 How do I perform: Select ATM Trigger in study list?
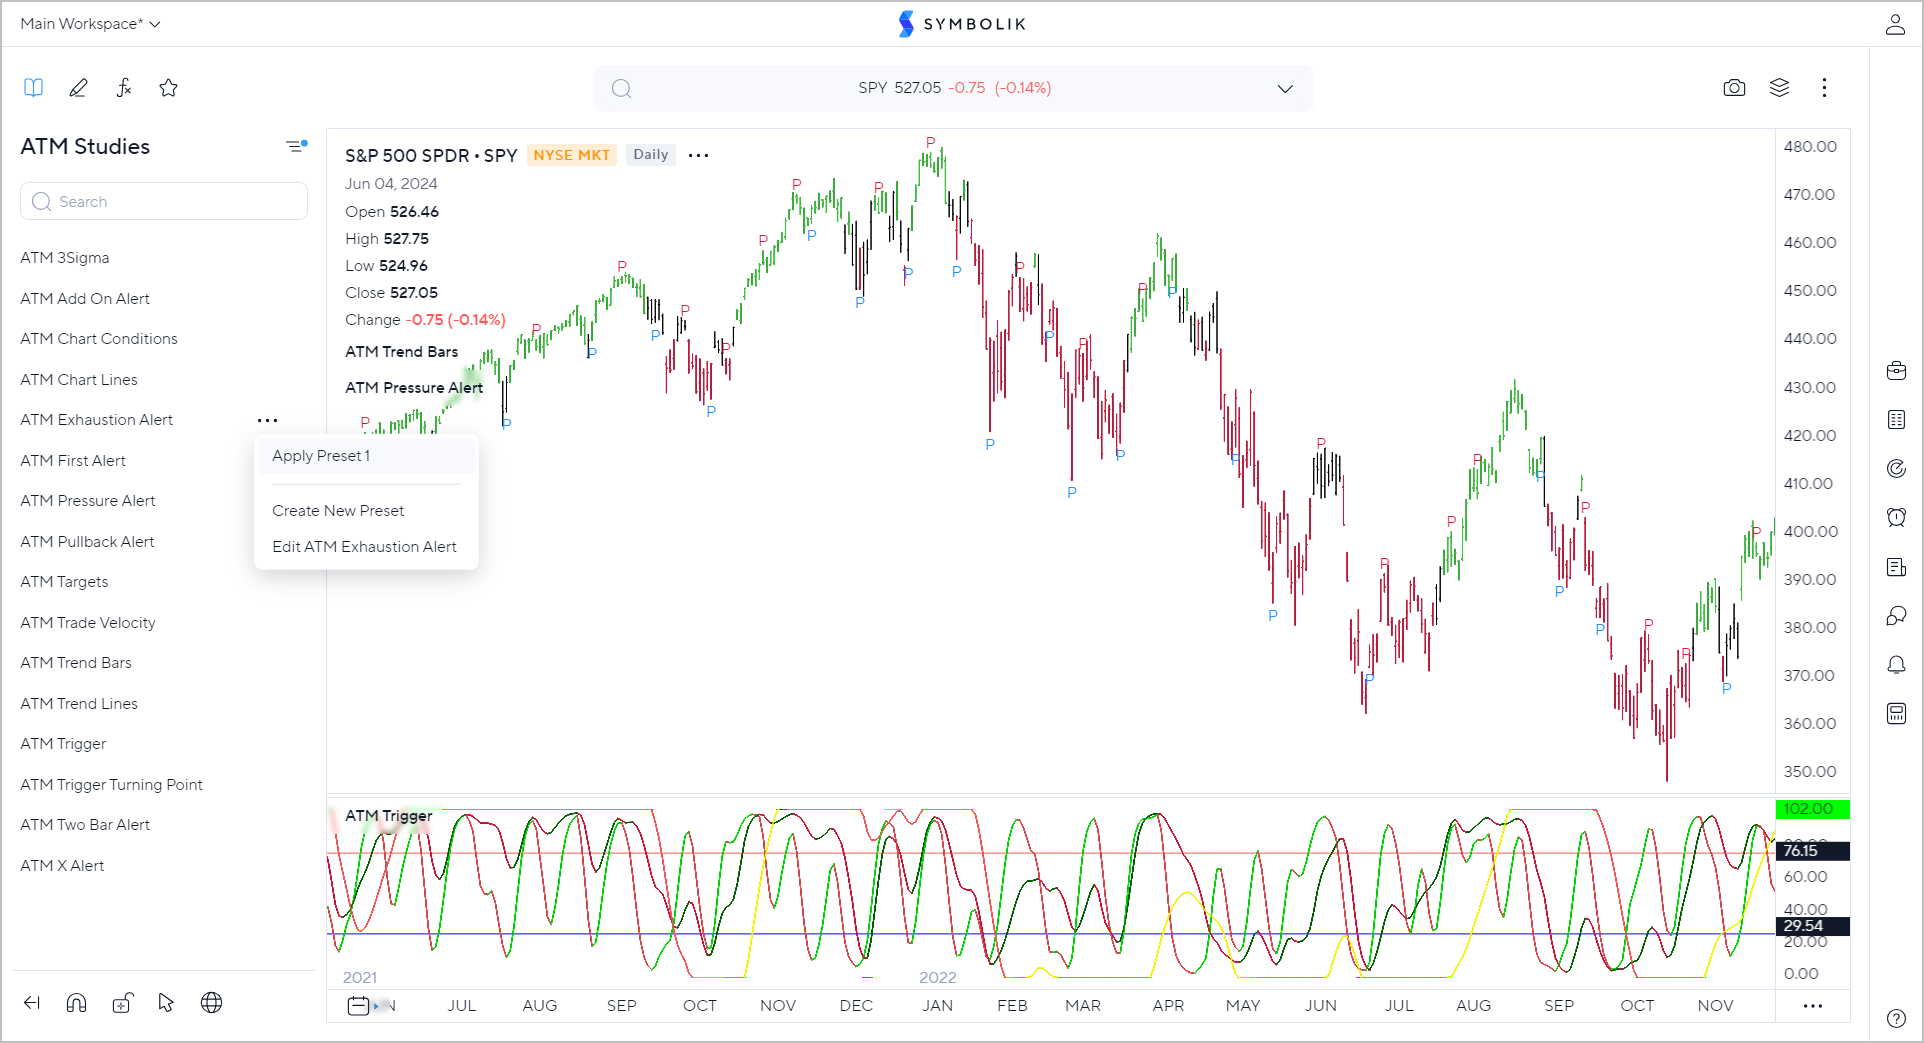(63, 744)
